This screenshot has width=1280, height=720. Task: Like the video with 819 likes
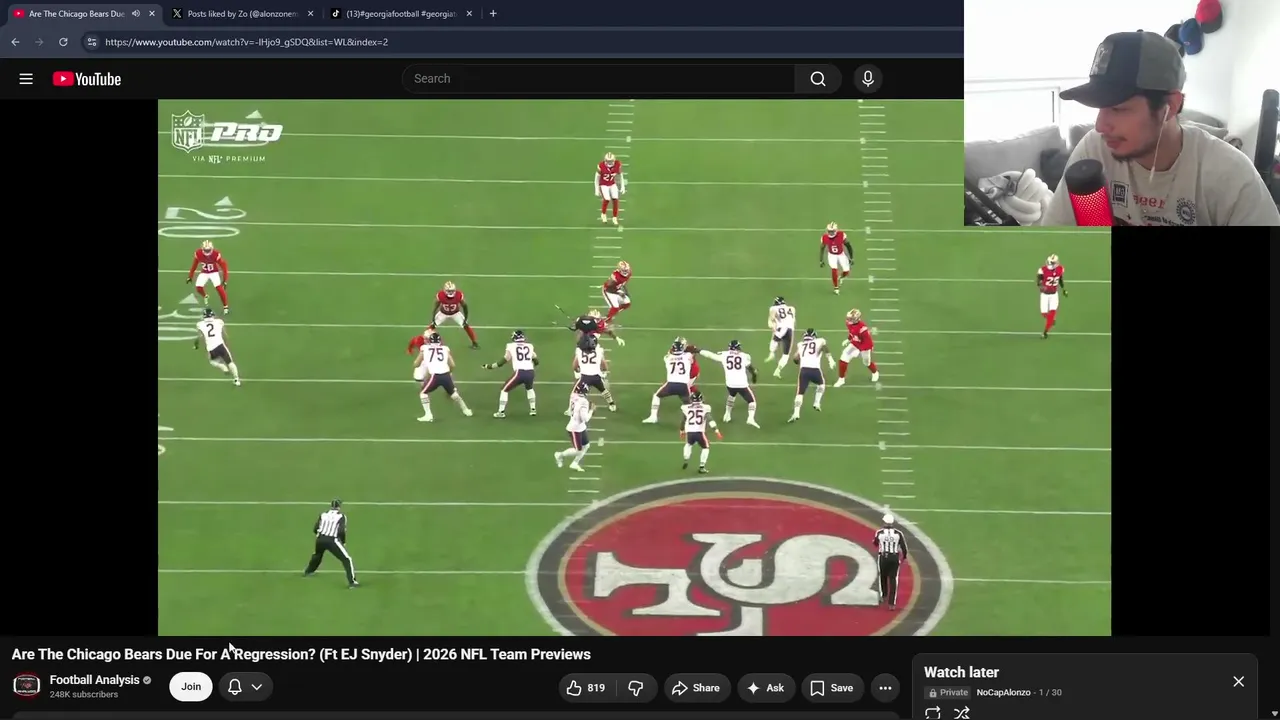(585, 688)
